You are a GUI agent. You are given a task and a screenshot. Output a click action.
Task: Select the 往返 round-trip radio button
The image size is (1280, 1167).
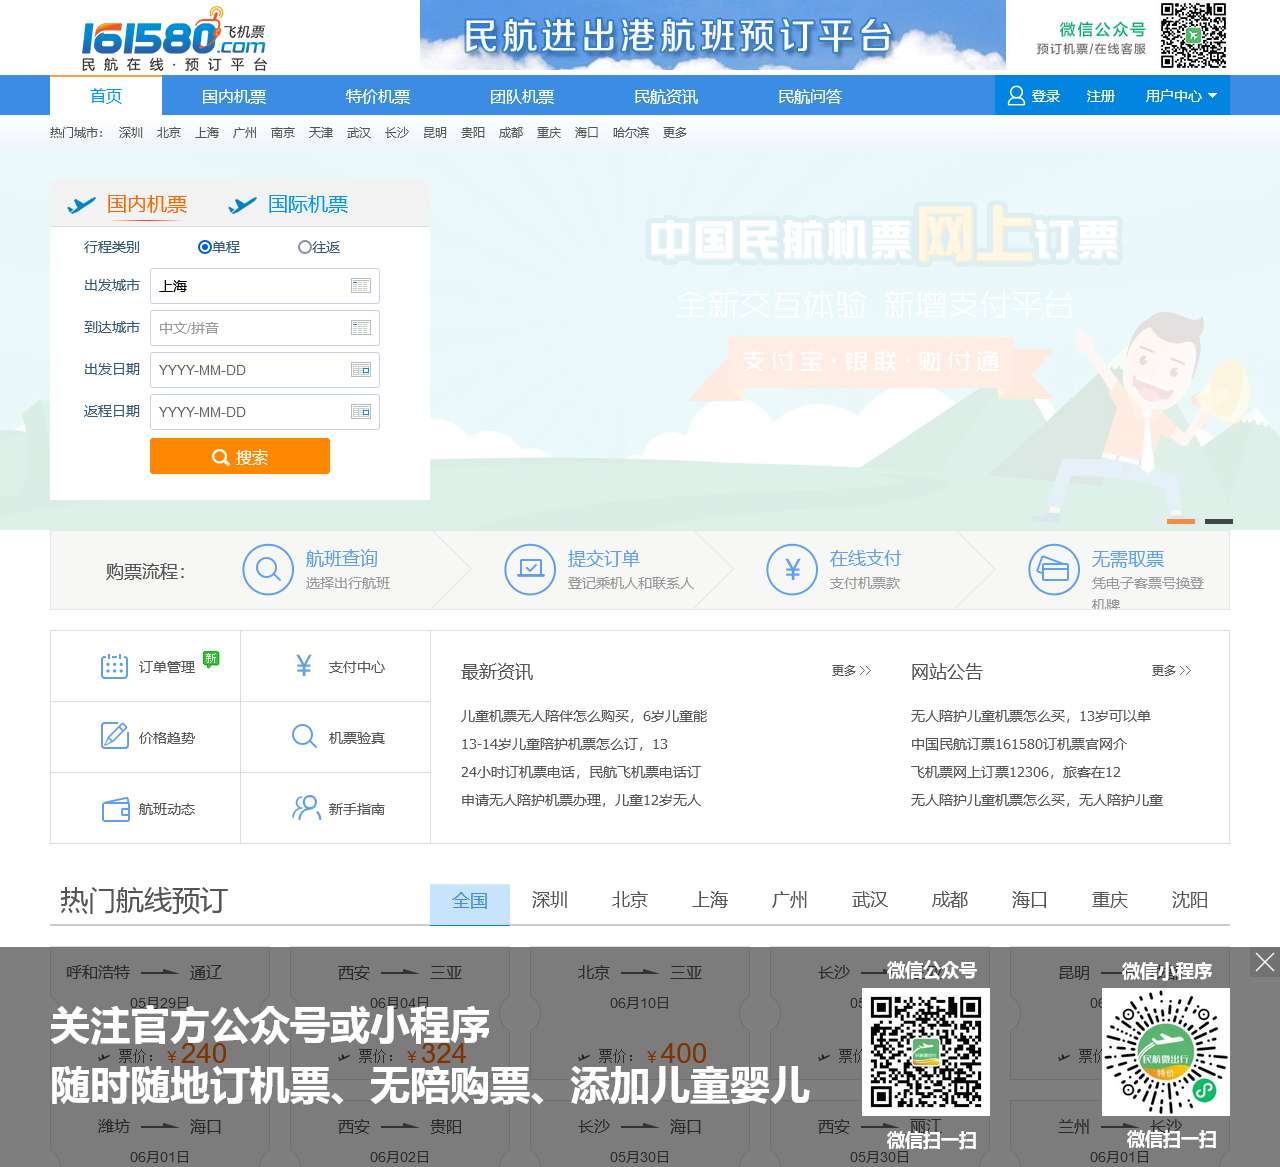click(x=304, y=247)
